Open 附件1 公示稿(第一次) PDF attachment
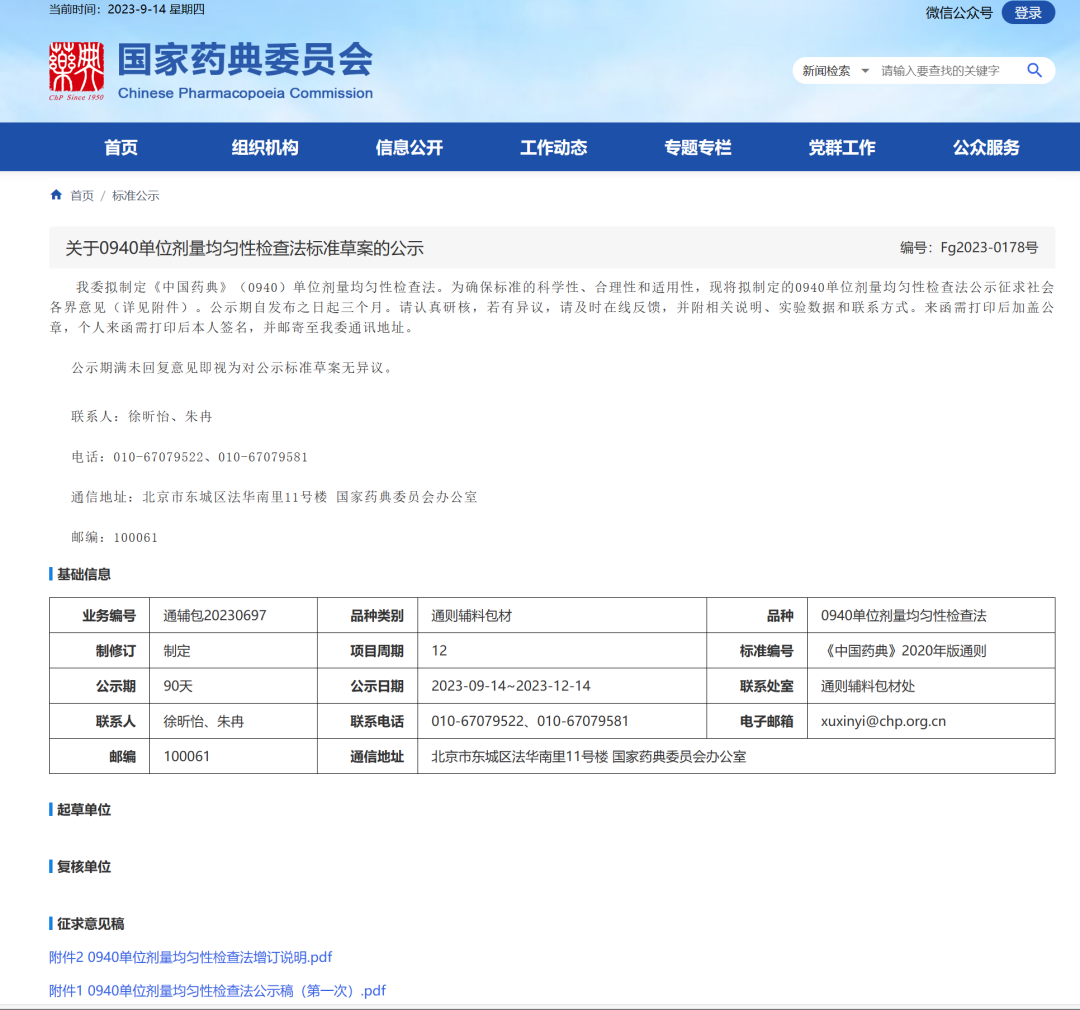This screenshot has height=1010, width=1080. click(217, 991)
